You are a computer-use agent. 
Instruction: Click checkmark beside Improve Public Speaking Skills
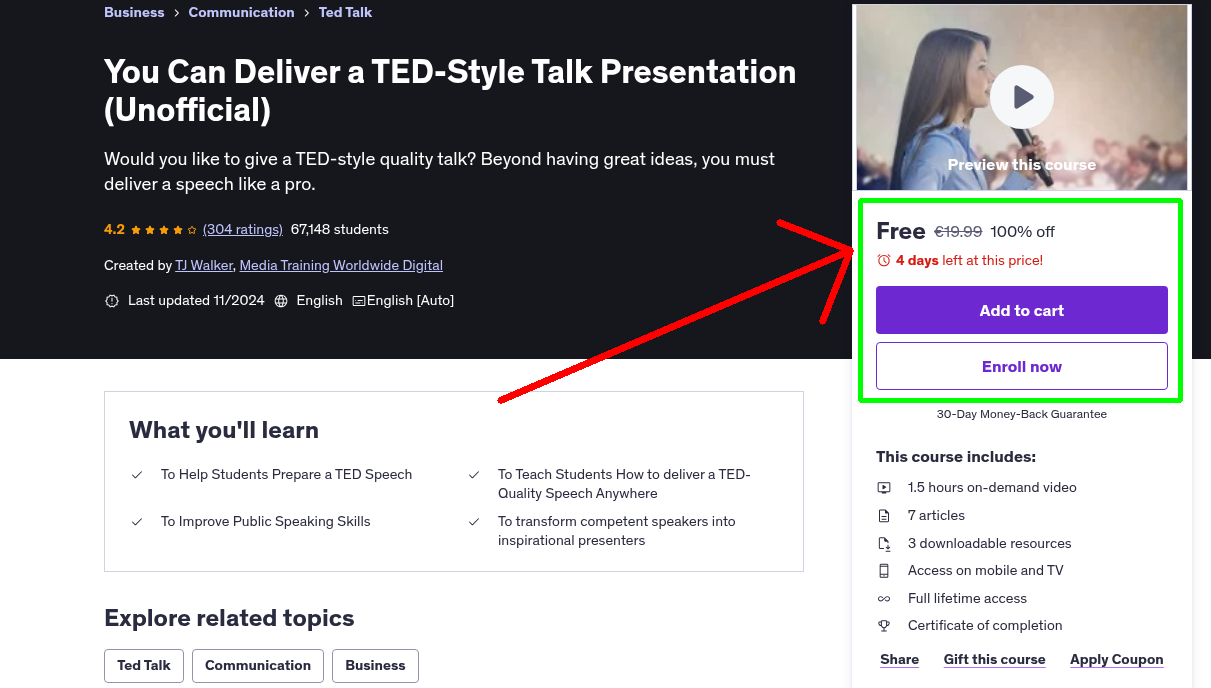pyautogui.click(x=137, y=522)
